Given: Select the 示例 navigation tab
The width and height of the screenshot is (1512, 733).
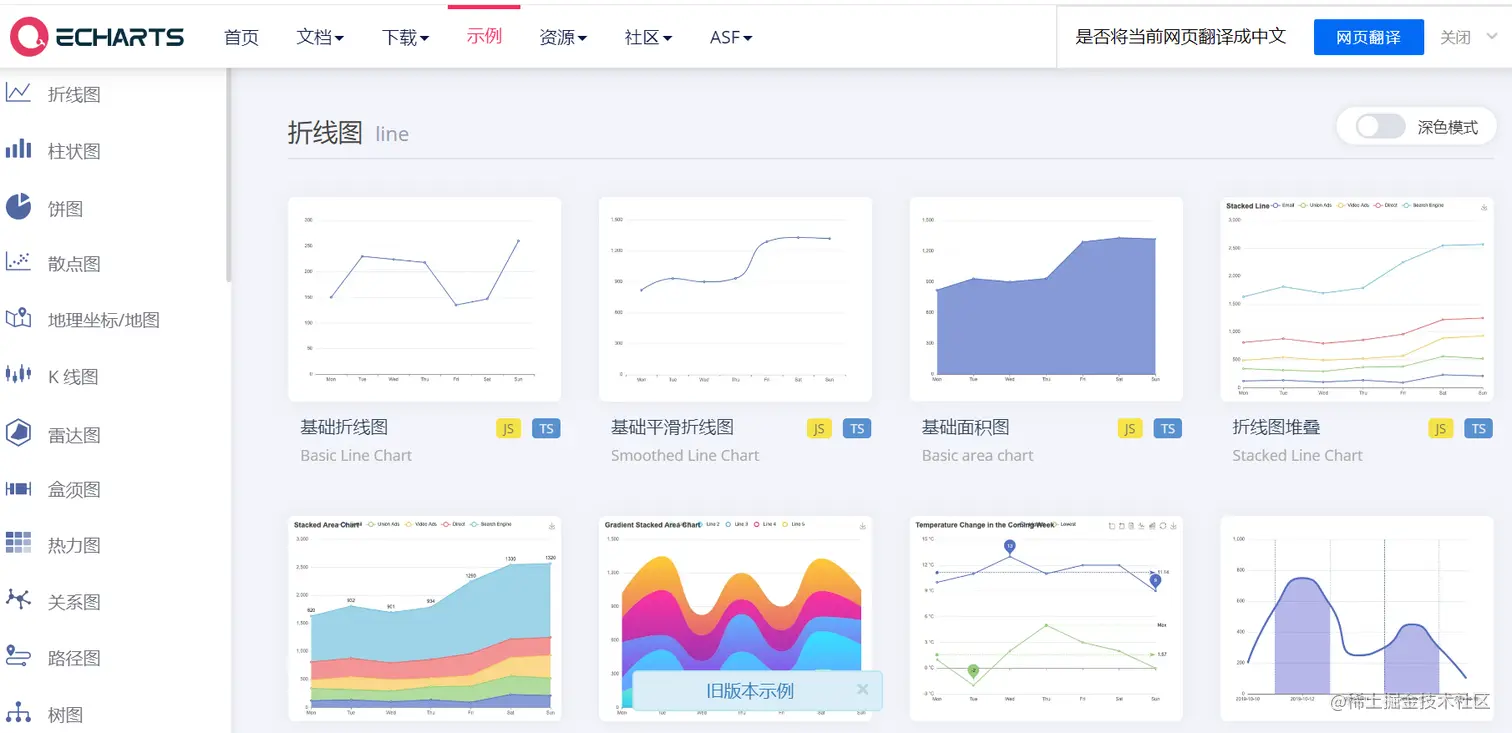Looking at the screenshot, I should [x=484, y=37].
